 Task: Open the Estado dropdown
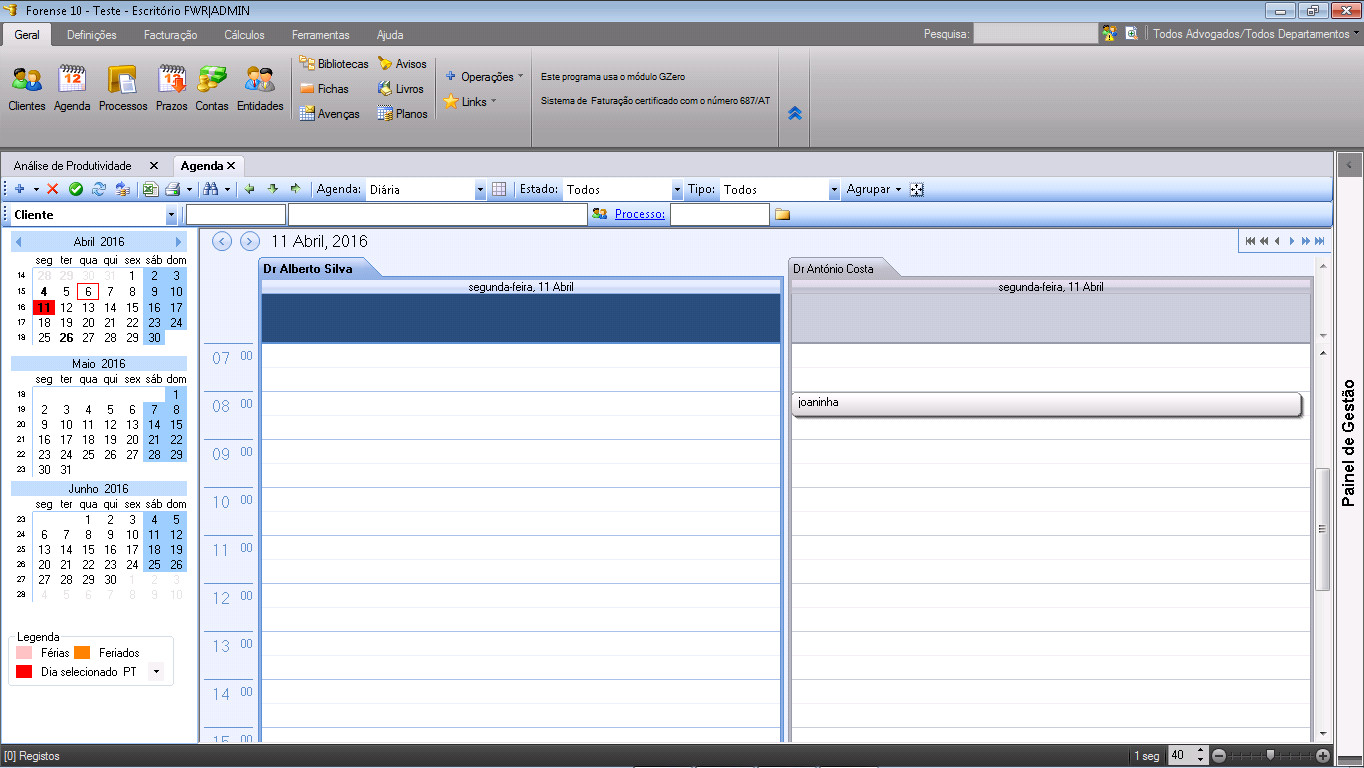[677, 189]
